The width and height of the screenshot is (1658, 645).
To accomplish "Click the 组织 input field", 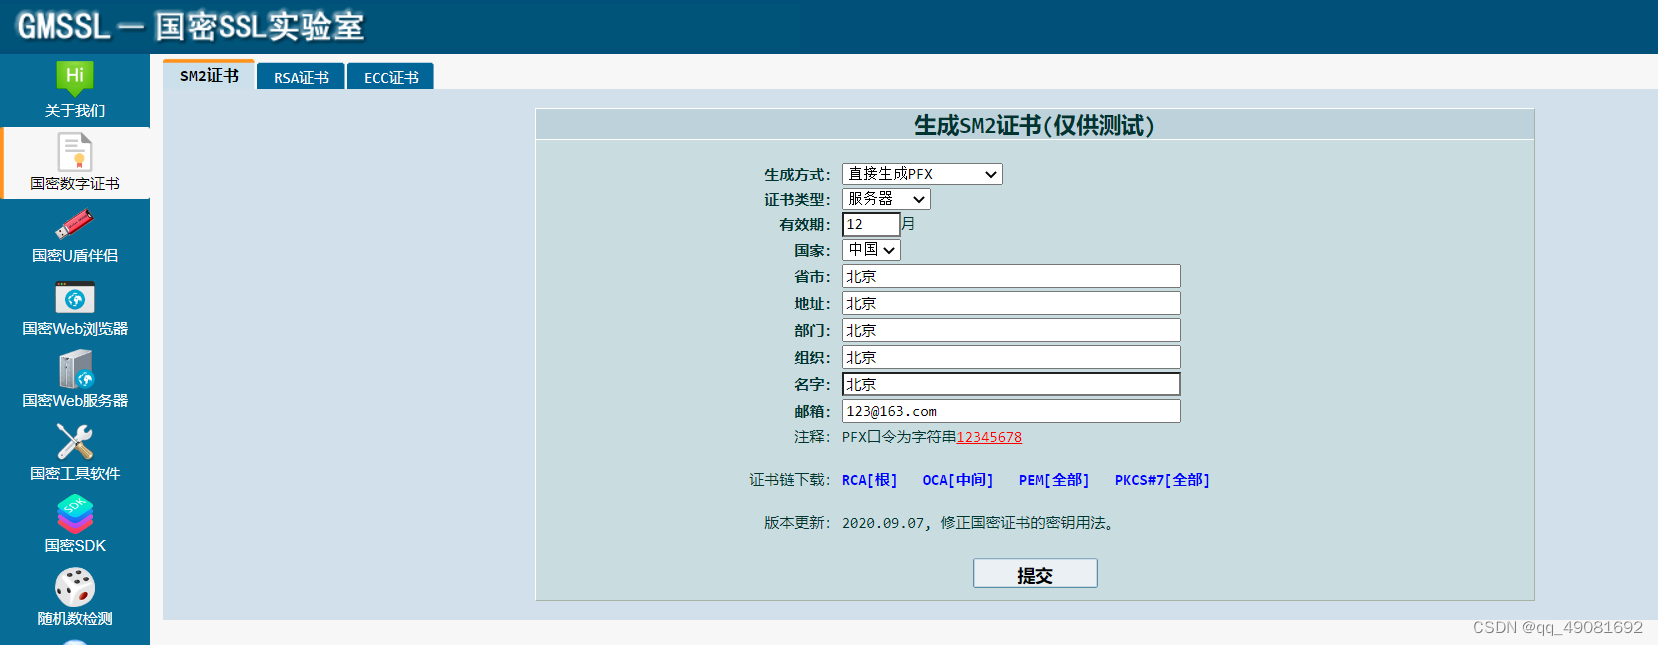I will (x=1011, y=357).
